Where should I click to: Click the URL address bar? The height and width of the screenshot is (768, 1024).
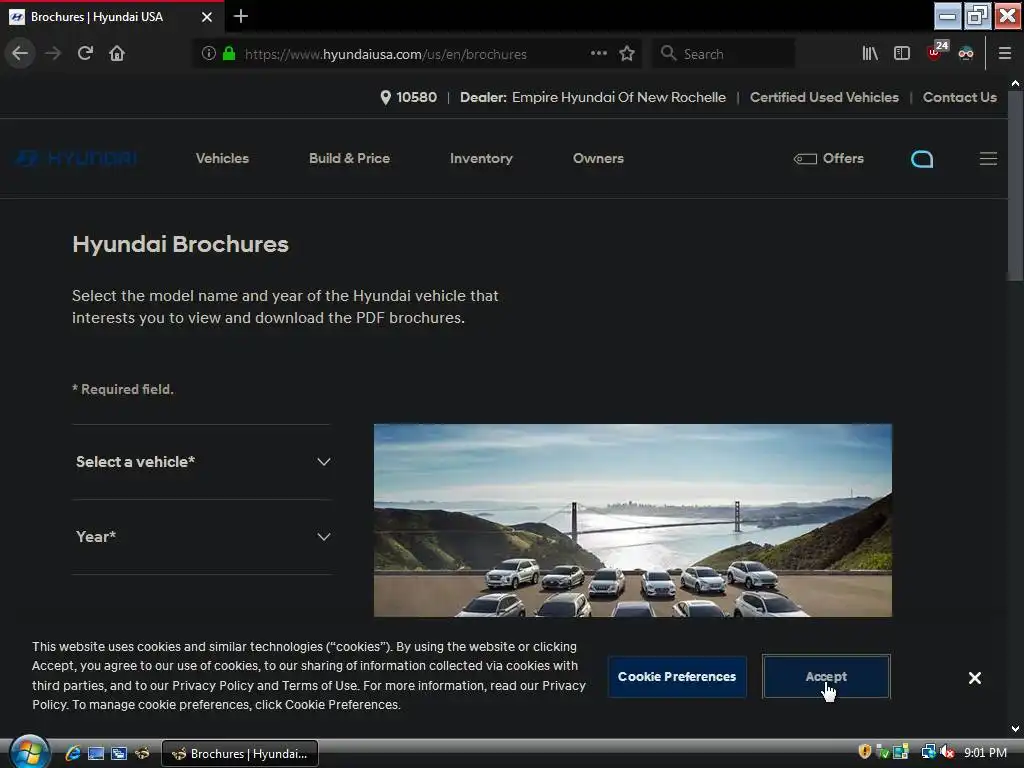(x=385, y=54)
